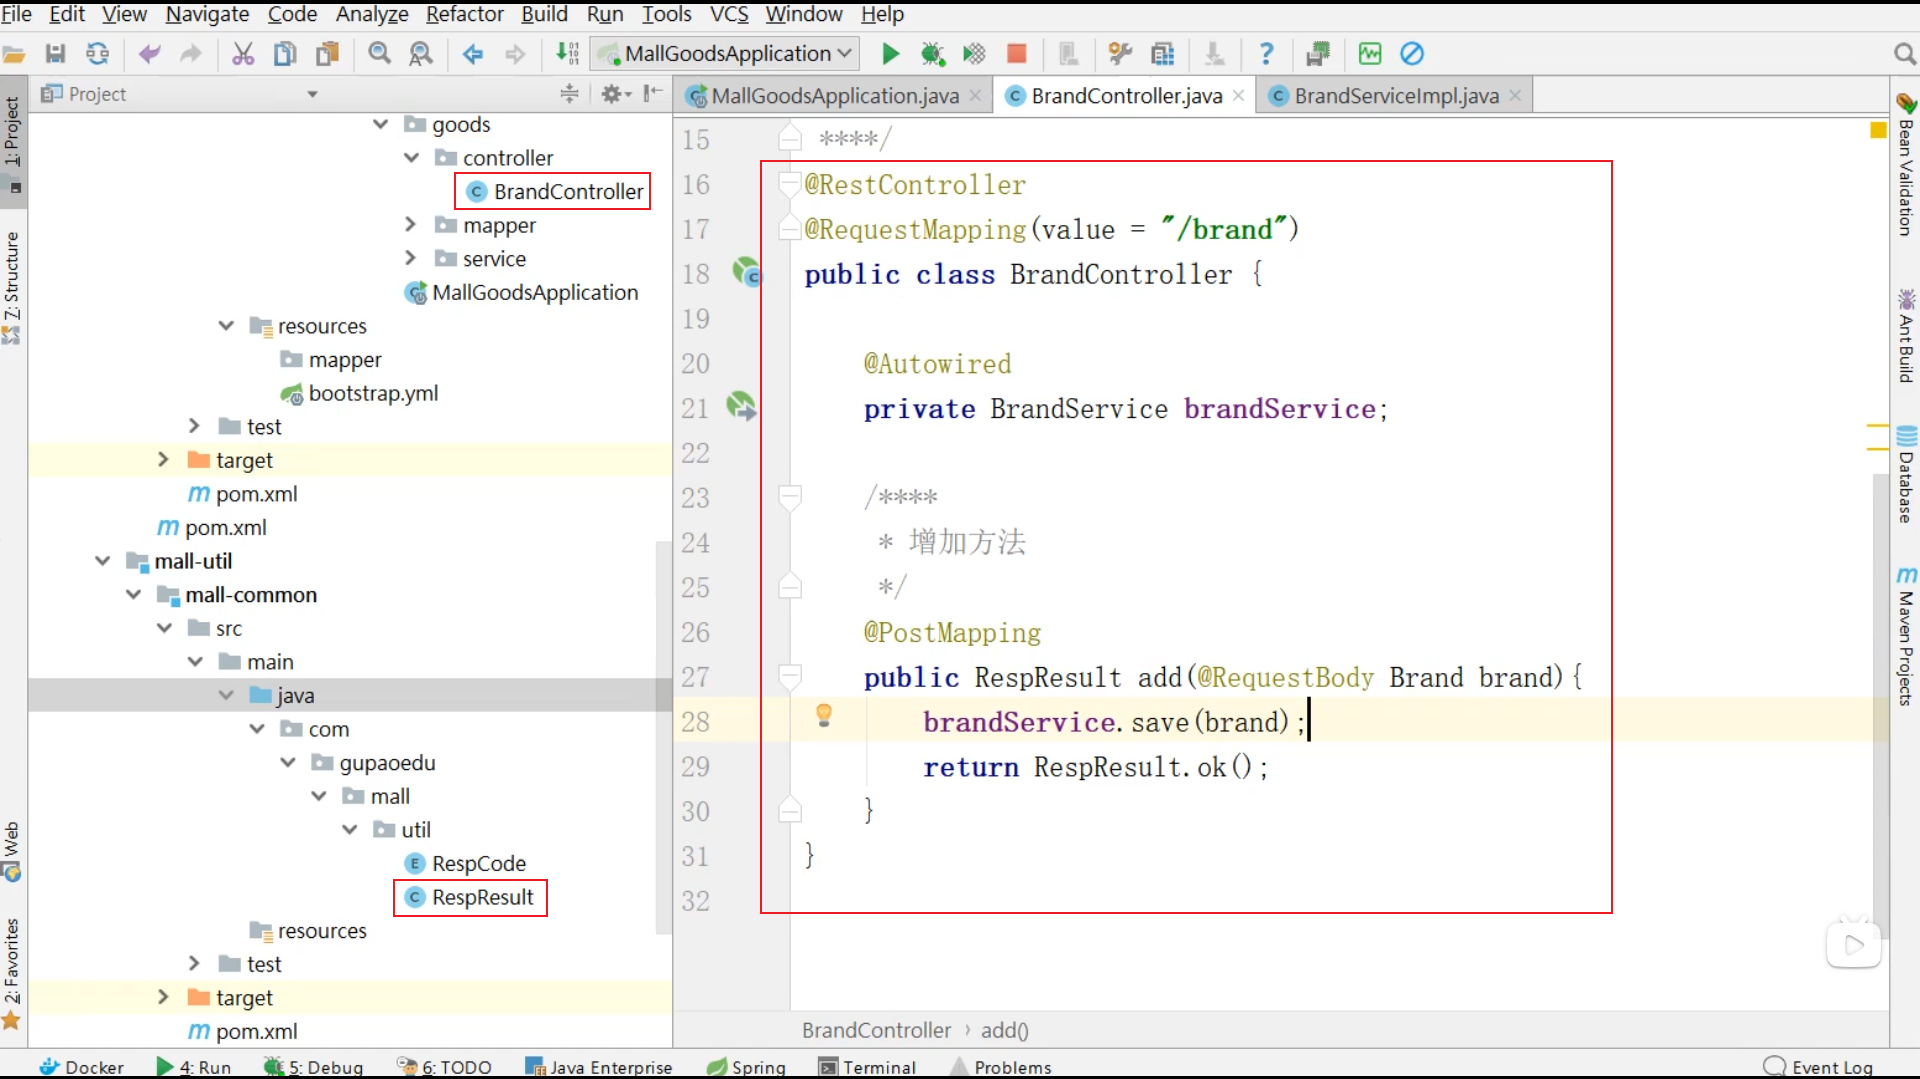The width and height of the screenshot is (1920, 1079).
Task: Open the VCS menu
Action: coord(729,14)
